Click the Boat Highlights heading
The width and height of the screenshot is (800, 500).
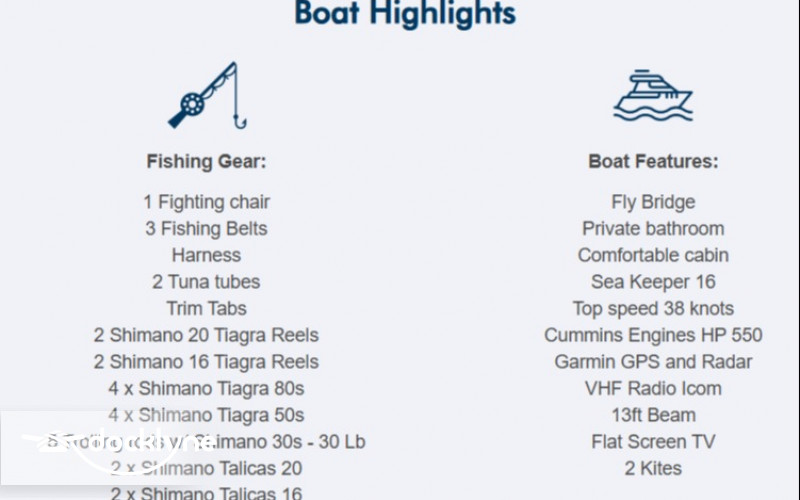[x=405, y=14]
